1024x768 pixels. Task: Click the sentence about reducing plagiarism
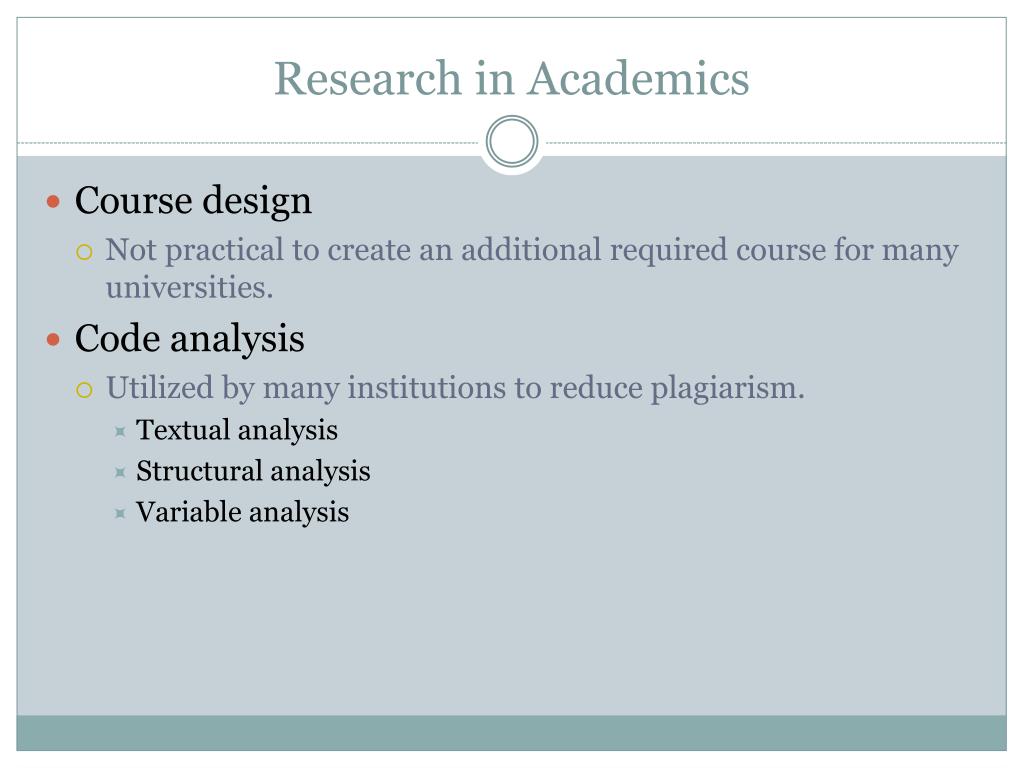click(x=455, y=388)
